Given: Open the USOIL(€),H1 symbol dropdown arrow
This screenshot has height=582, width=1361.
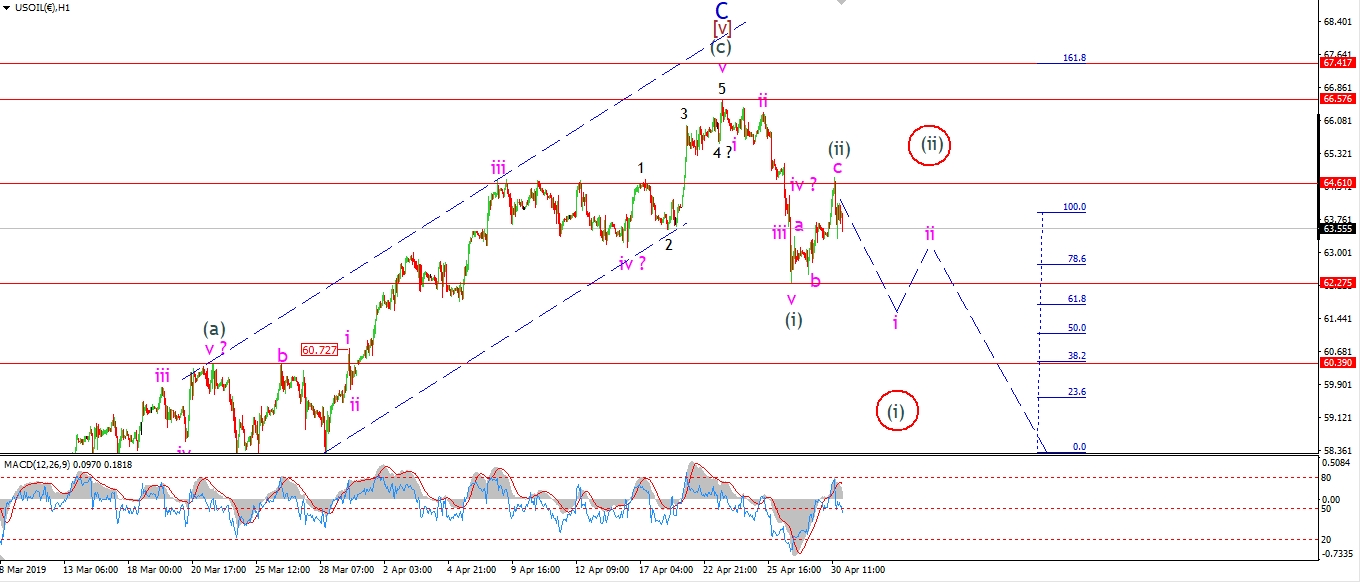Looking at the screenshot, I should pos(8,8).
